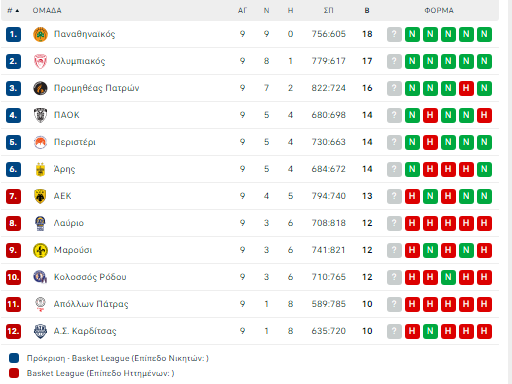
Task: Click the Άρης yellow team crest
Action: pos(40,169)
